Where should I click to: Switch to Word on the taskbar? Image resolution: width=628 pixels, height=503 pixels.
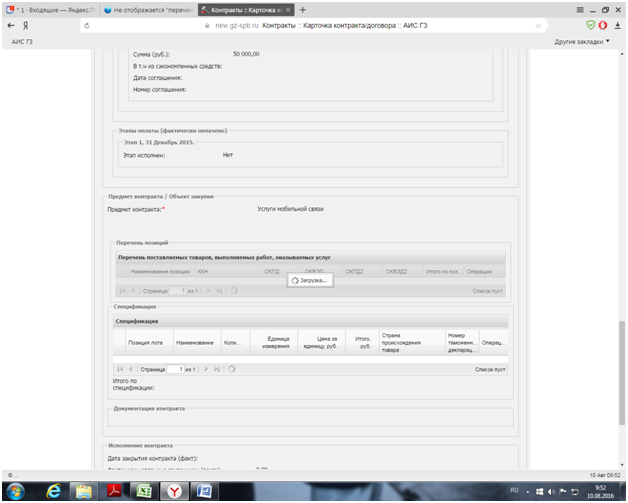point(204,491)
